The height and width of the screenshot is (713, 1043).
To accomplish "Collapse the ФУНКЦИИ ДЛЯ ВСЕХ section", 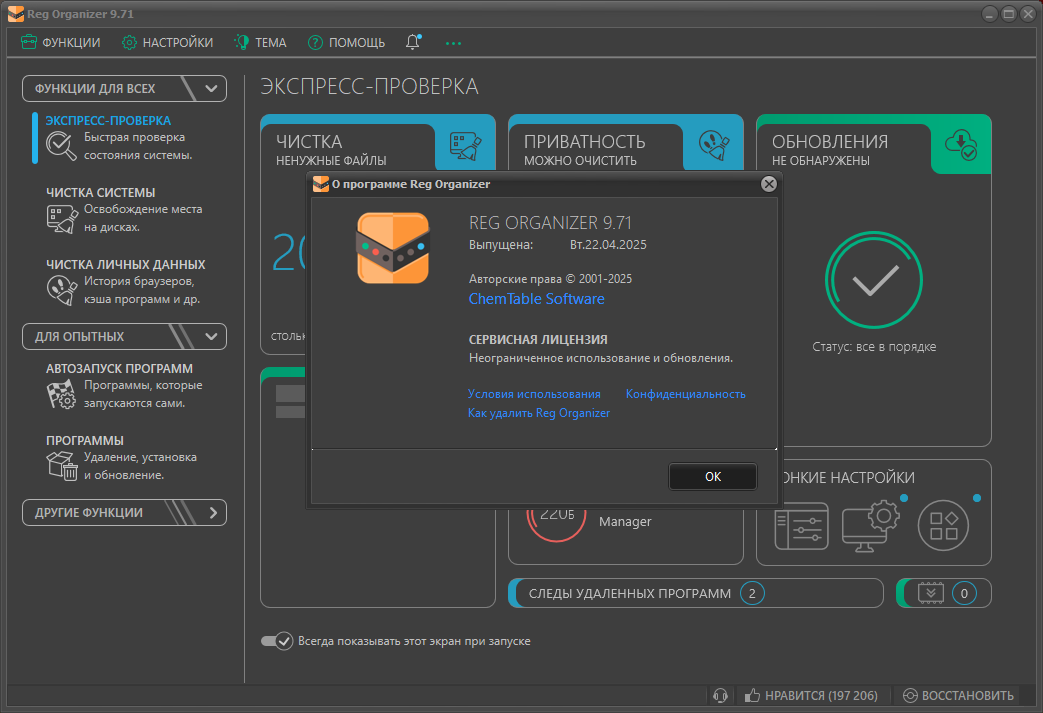I will point(124,88).
